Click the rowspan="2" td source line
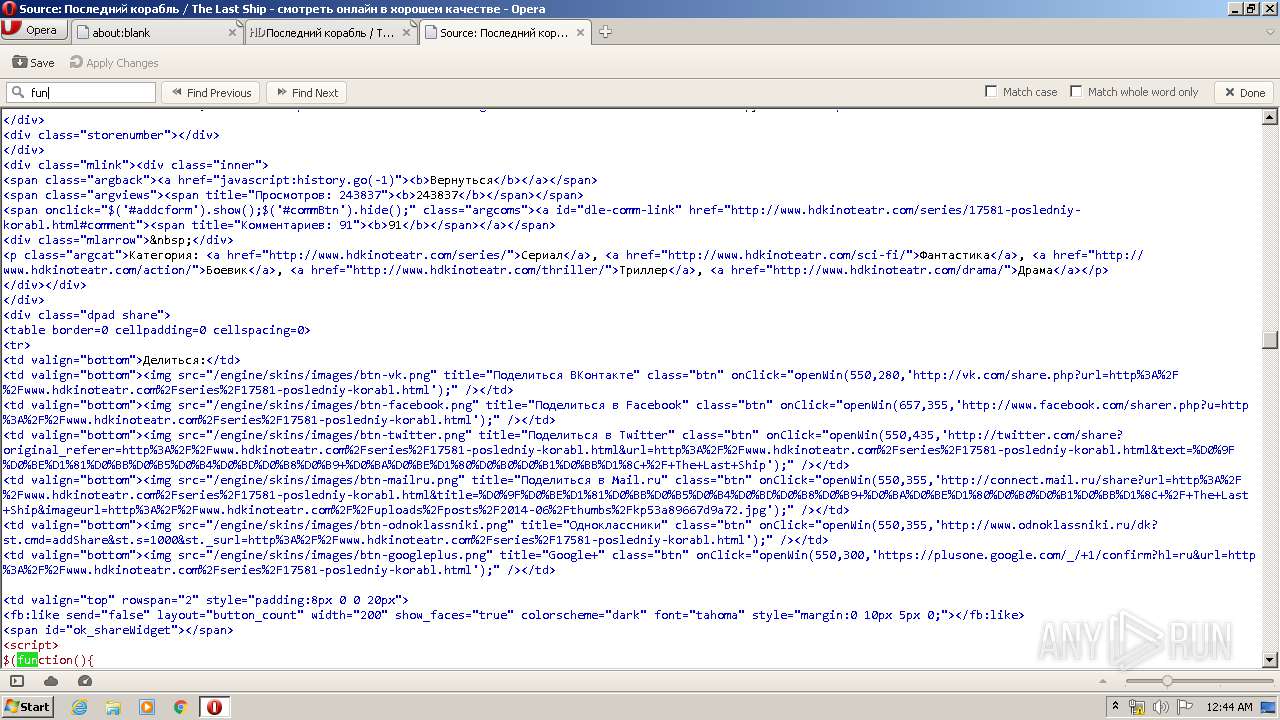This screenshot has width=1280, height=720. pos(206,600)
